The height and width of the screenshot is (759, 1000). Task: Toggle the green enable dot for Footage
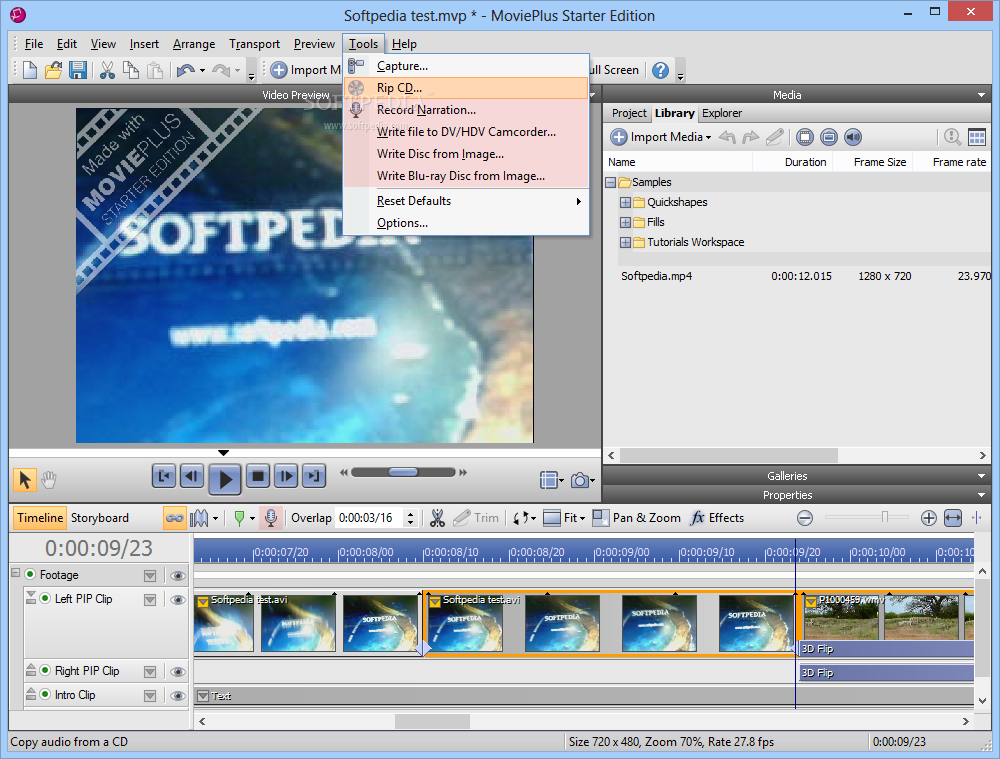pos(29,574)
